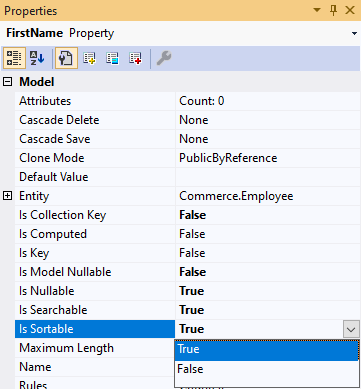The height and width of the screenshot is (389, 361).
Task: Open the Is Sortable value dropdown arrow
Action: pos(351,329)
